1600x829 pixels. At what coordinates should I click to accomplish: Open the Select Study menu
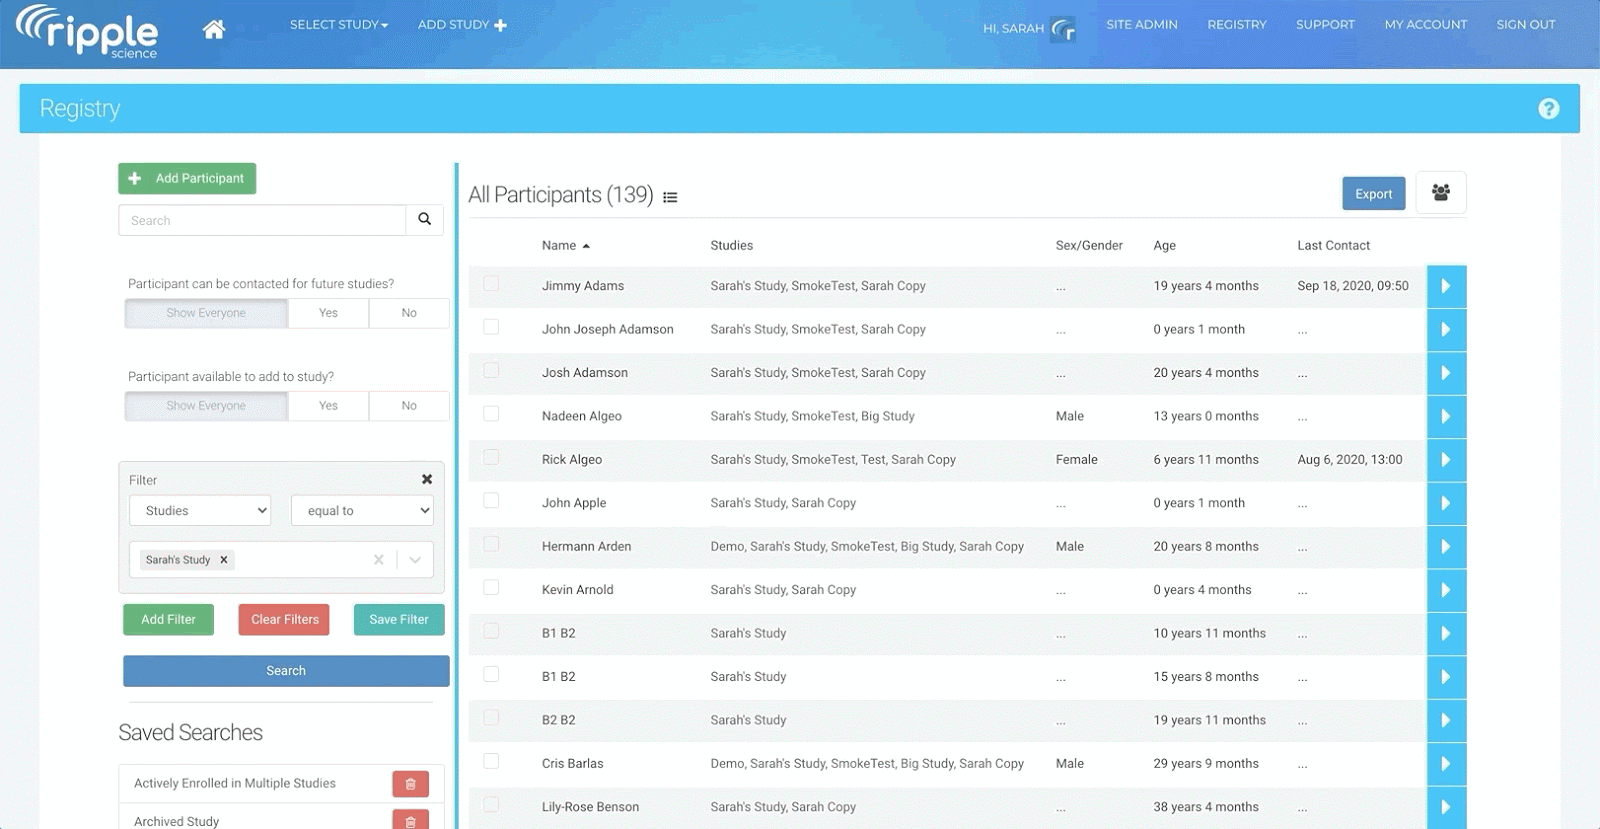point(338,25)
